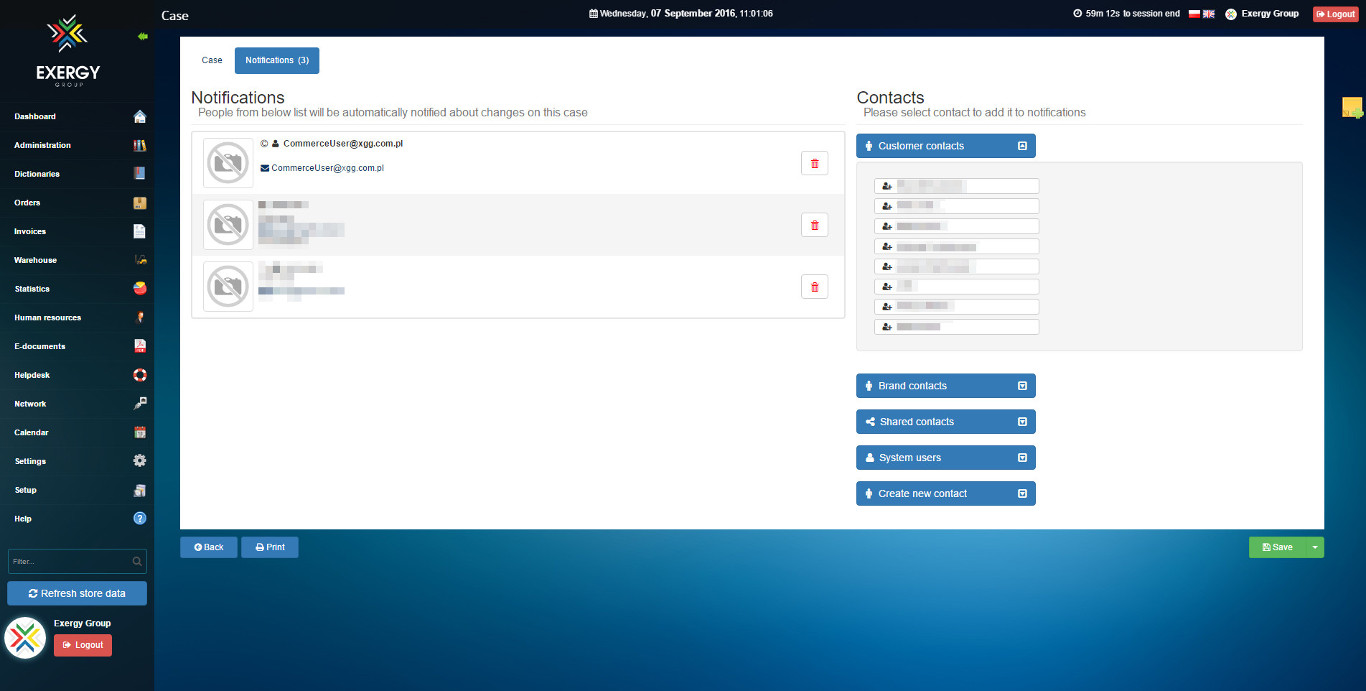Collapse the Customer contacts section
This screenshot has height=691, width=1366.
[946, 146]
